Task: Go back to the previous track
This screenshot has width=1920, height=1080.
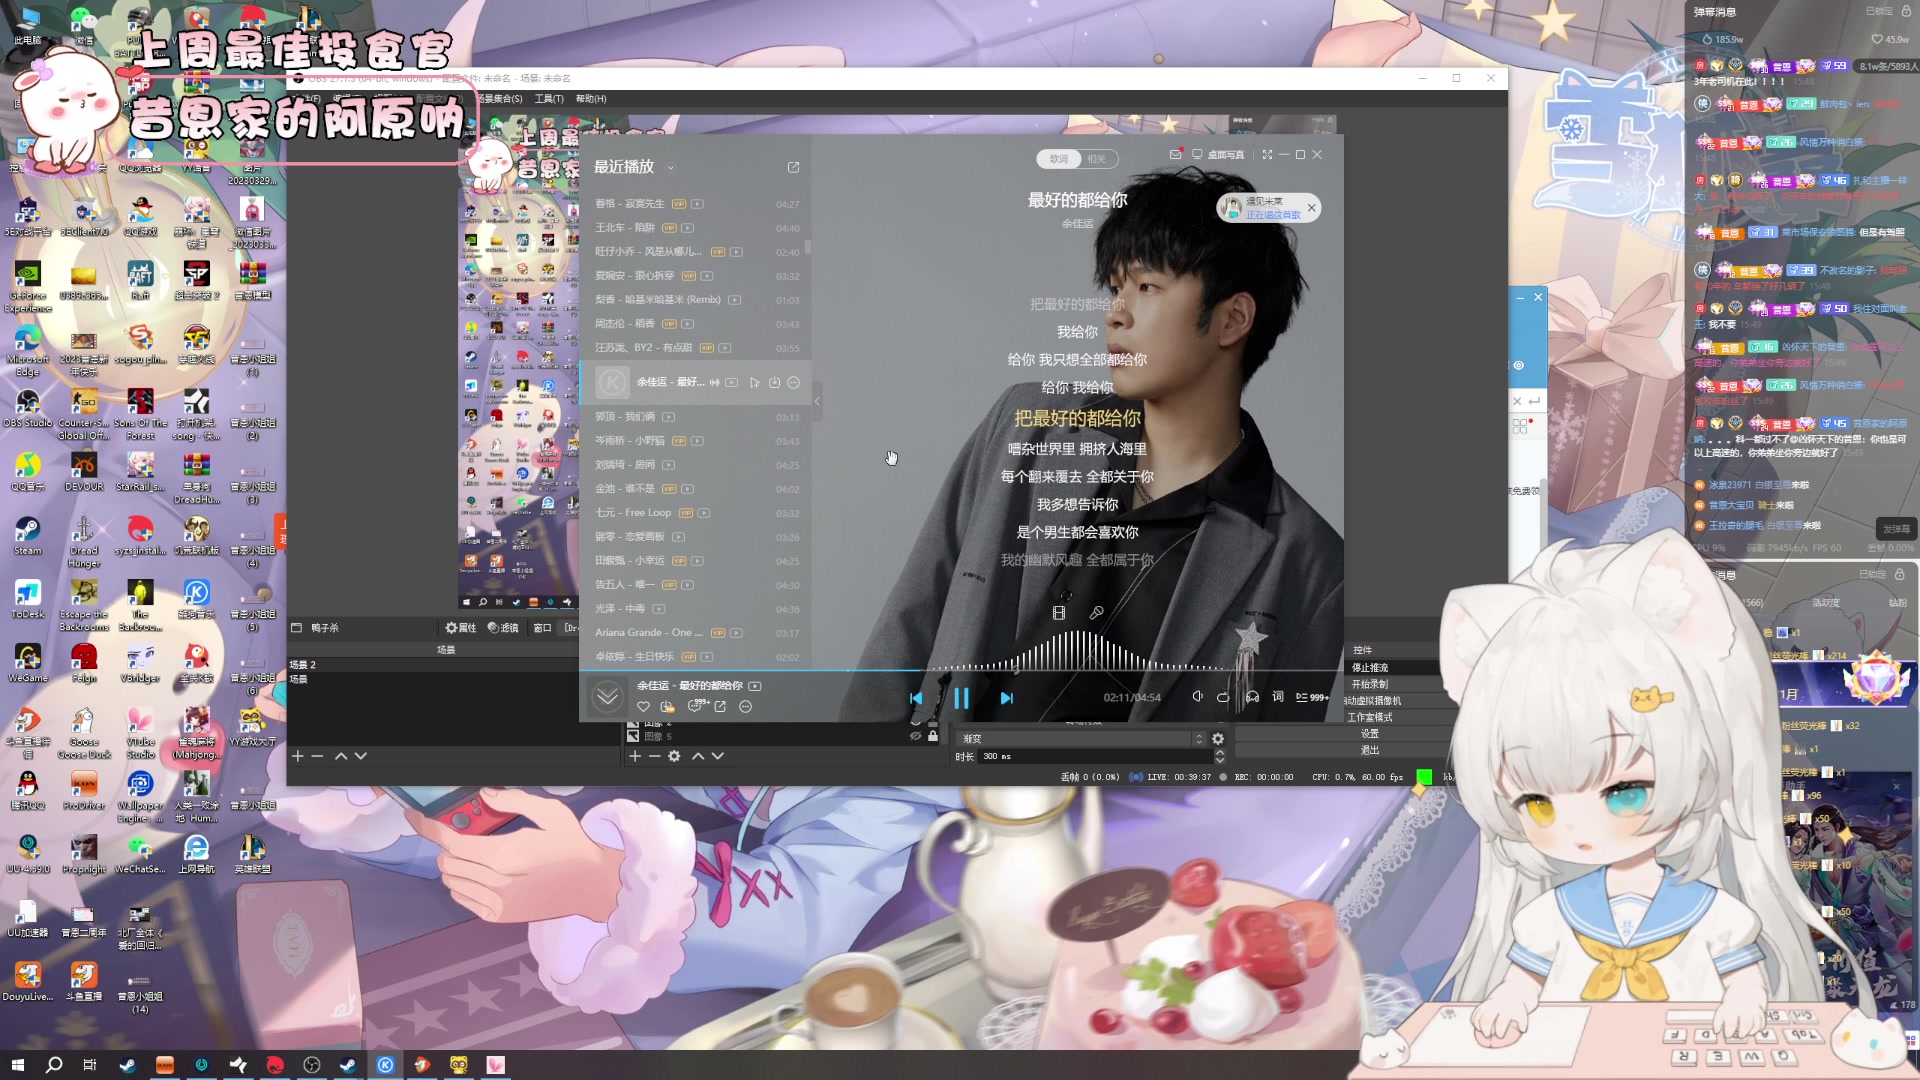Action: (916, 698)
